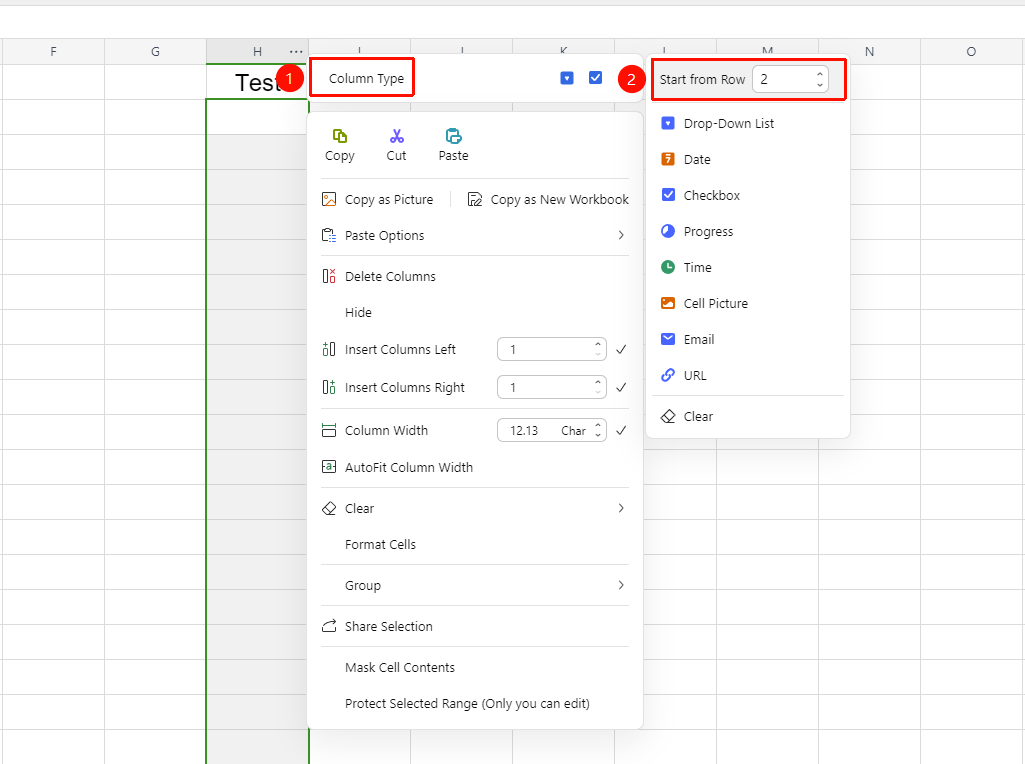The width and height of the screenshot is (1025, 764).
Task: Click the Copy as New Workbook icon
Action: 475,199
